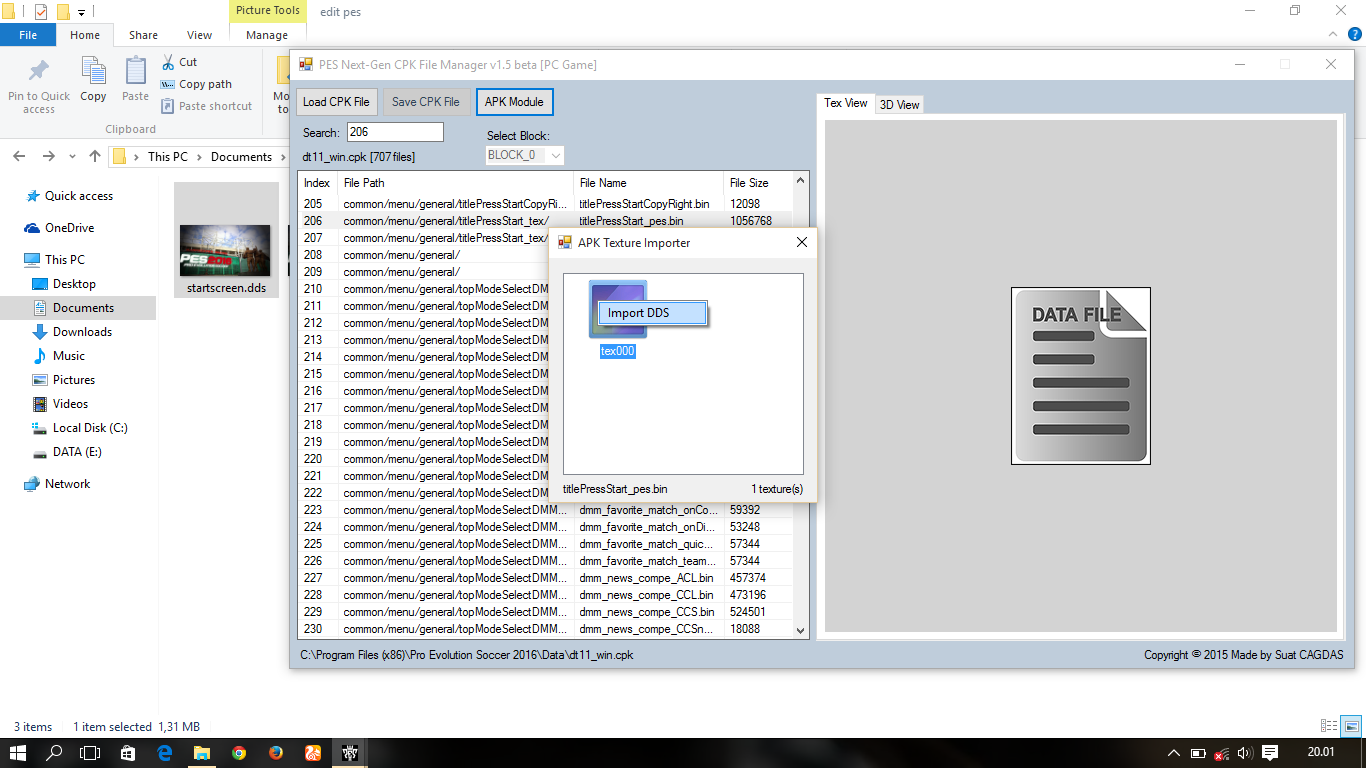The width and height of the screenshot is (1366, 768).
Task: Click the Copy icon in ribbon
Action: 93,72
